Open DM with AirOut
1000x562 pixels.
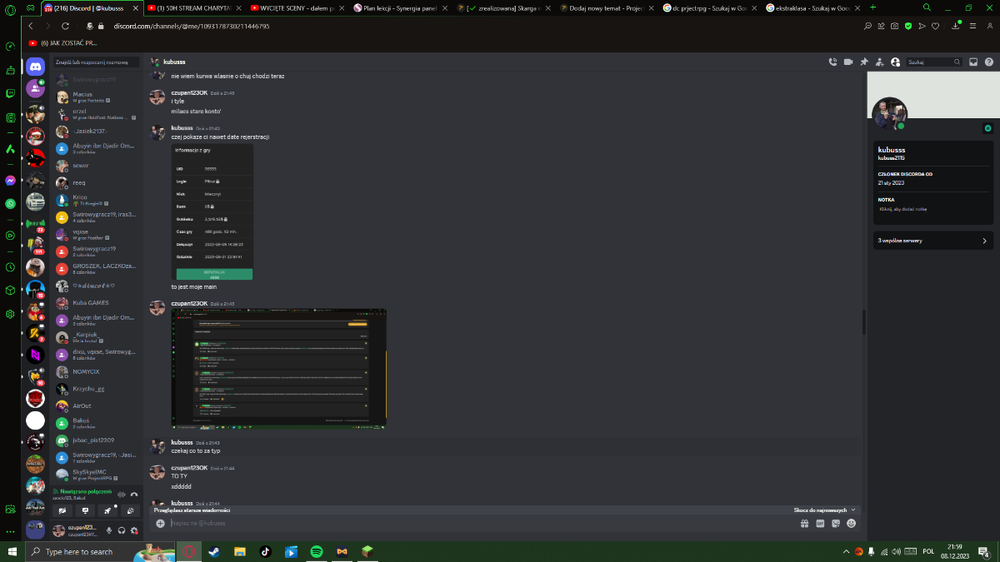97,406
